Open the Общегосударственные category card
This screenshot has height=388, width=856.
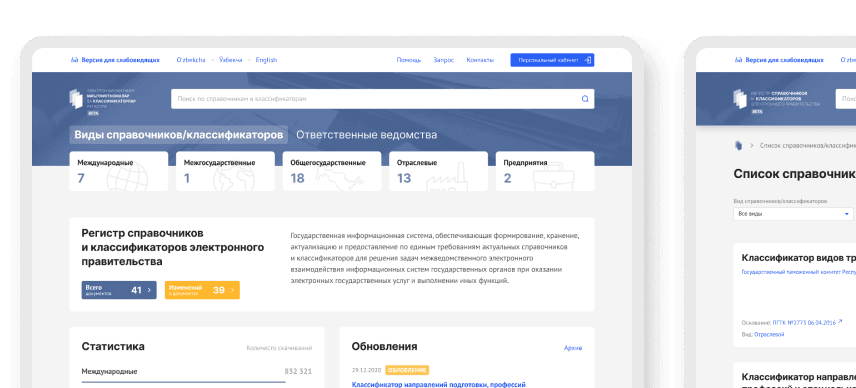[332, 171]
